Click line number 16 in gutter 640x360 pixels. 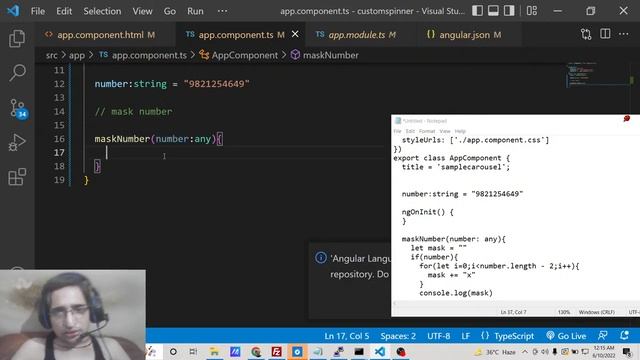point(59,139)
